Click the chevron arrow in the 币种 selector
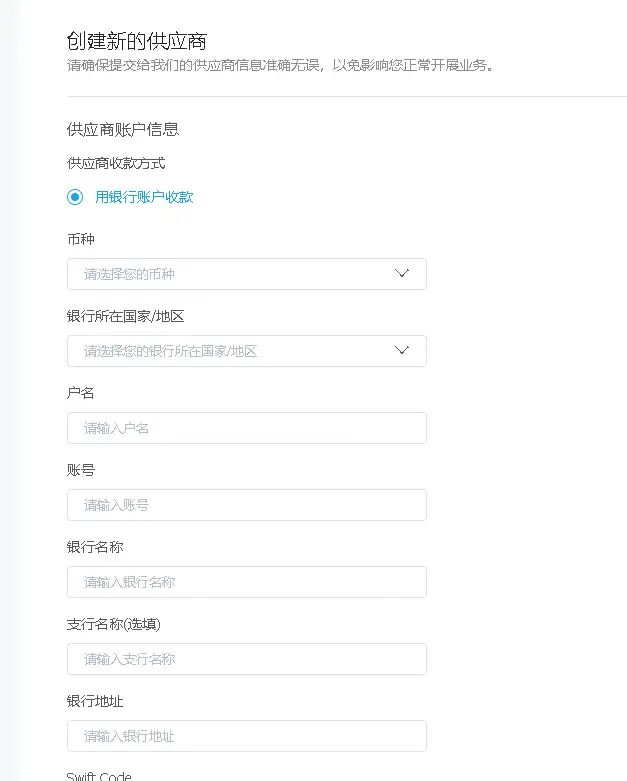The width and height of the screenshot is (627, 781). click(x=402, y=274)
